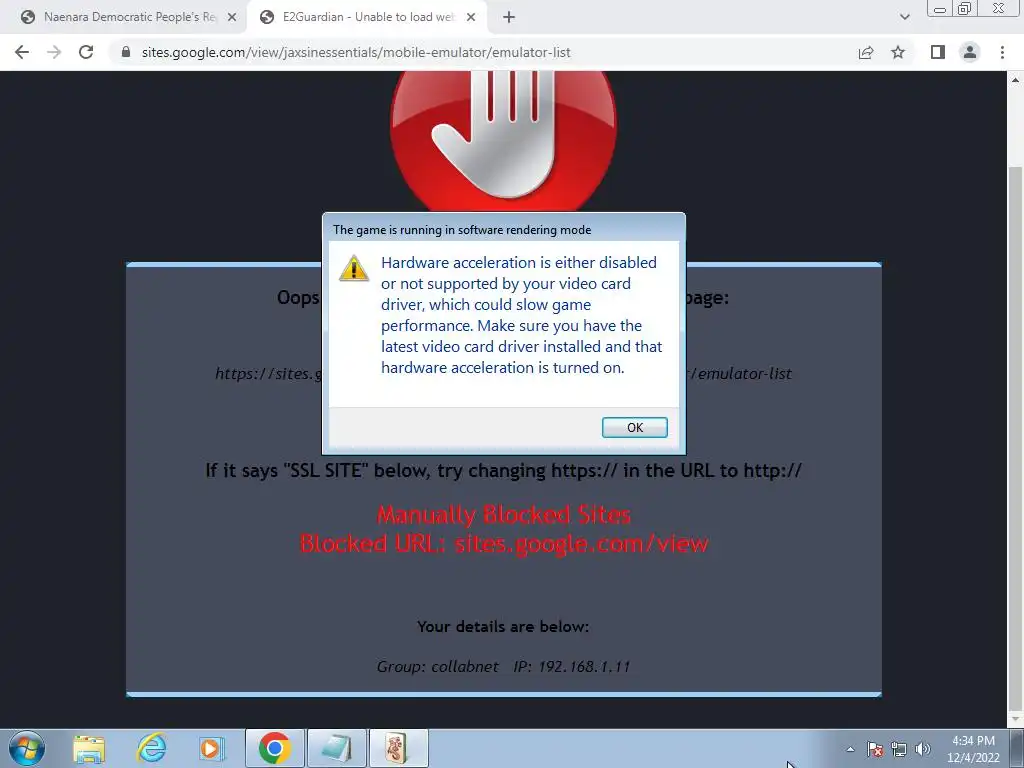Screen dimensions: 1024x768
Task: Open the Windows Start menu orb
Action: [26, 748]
